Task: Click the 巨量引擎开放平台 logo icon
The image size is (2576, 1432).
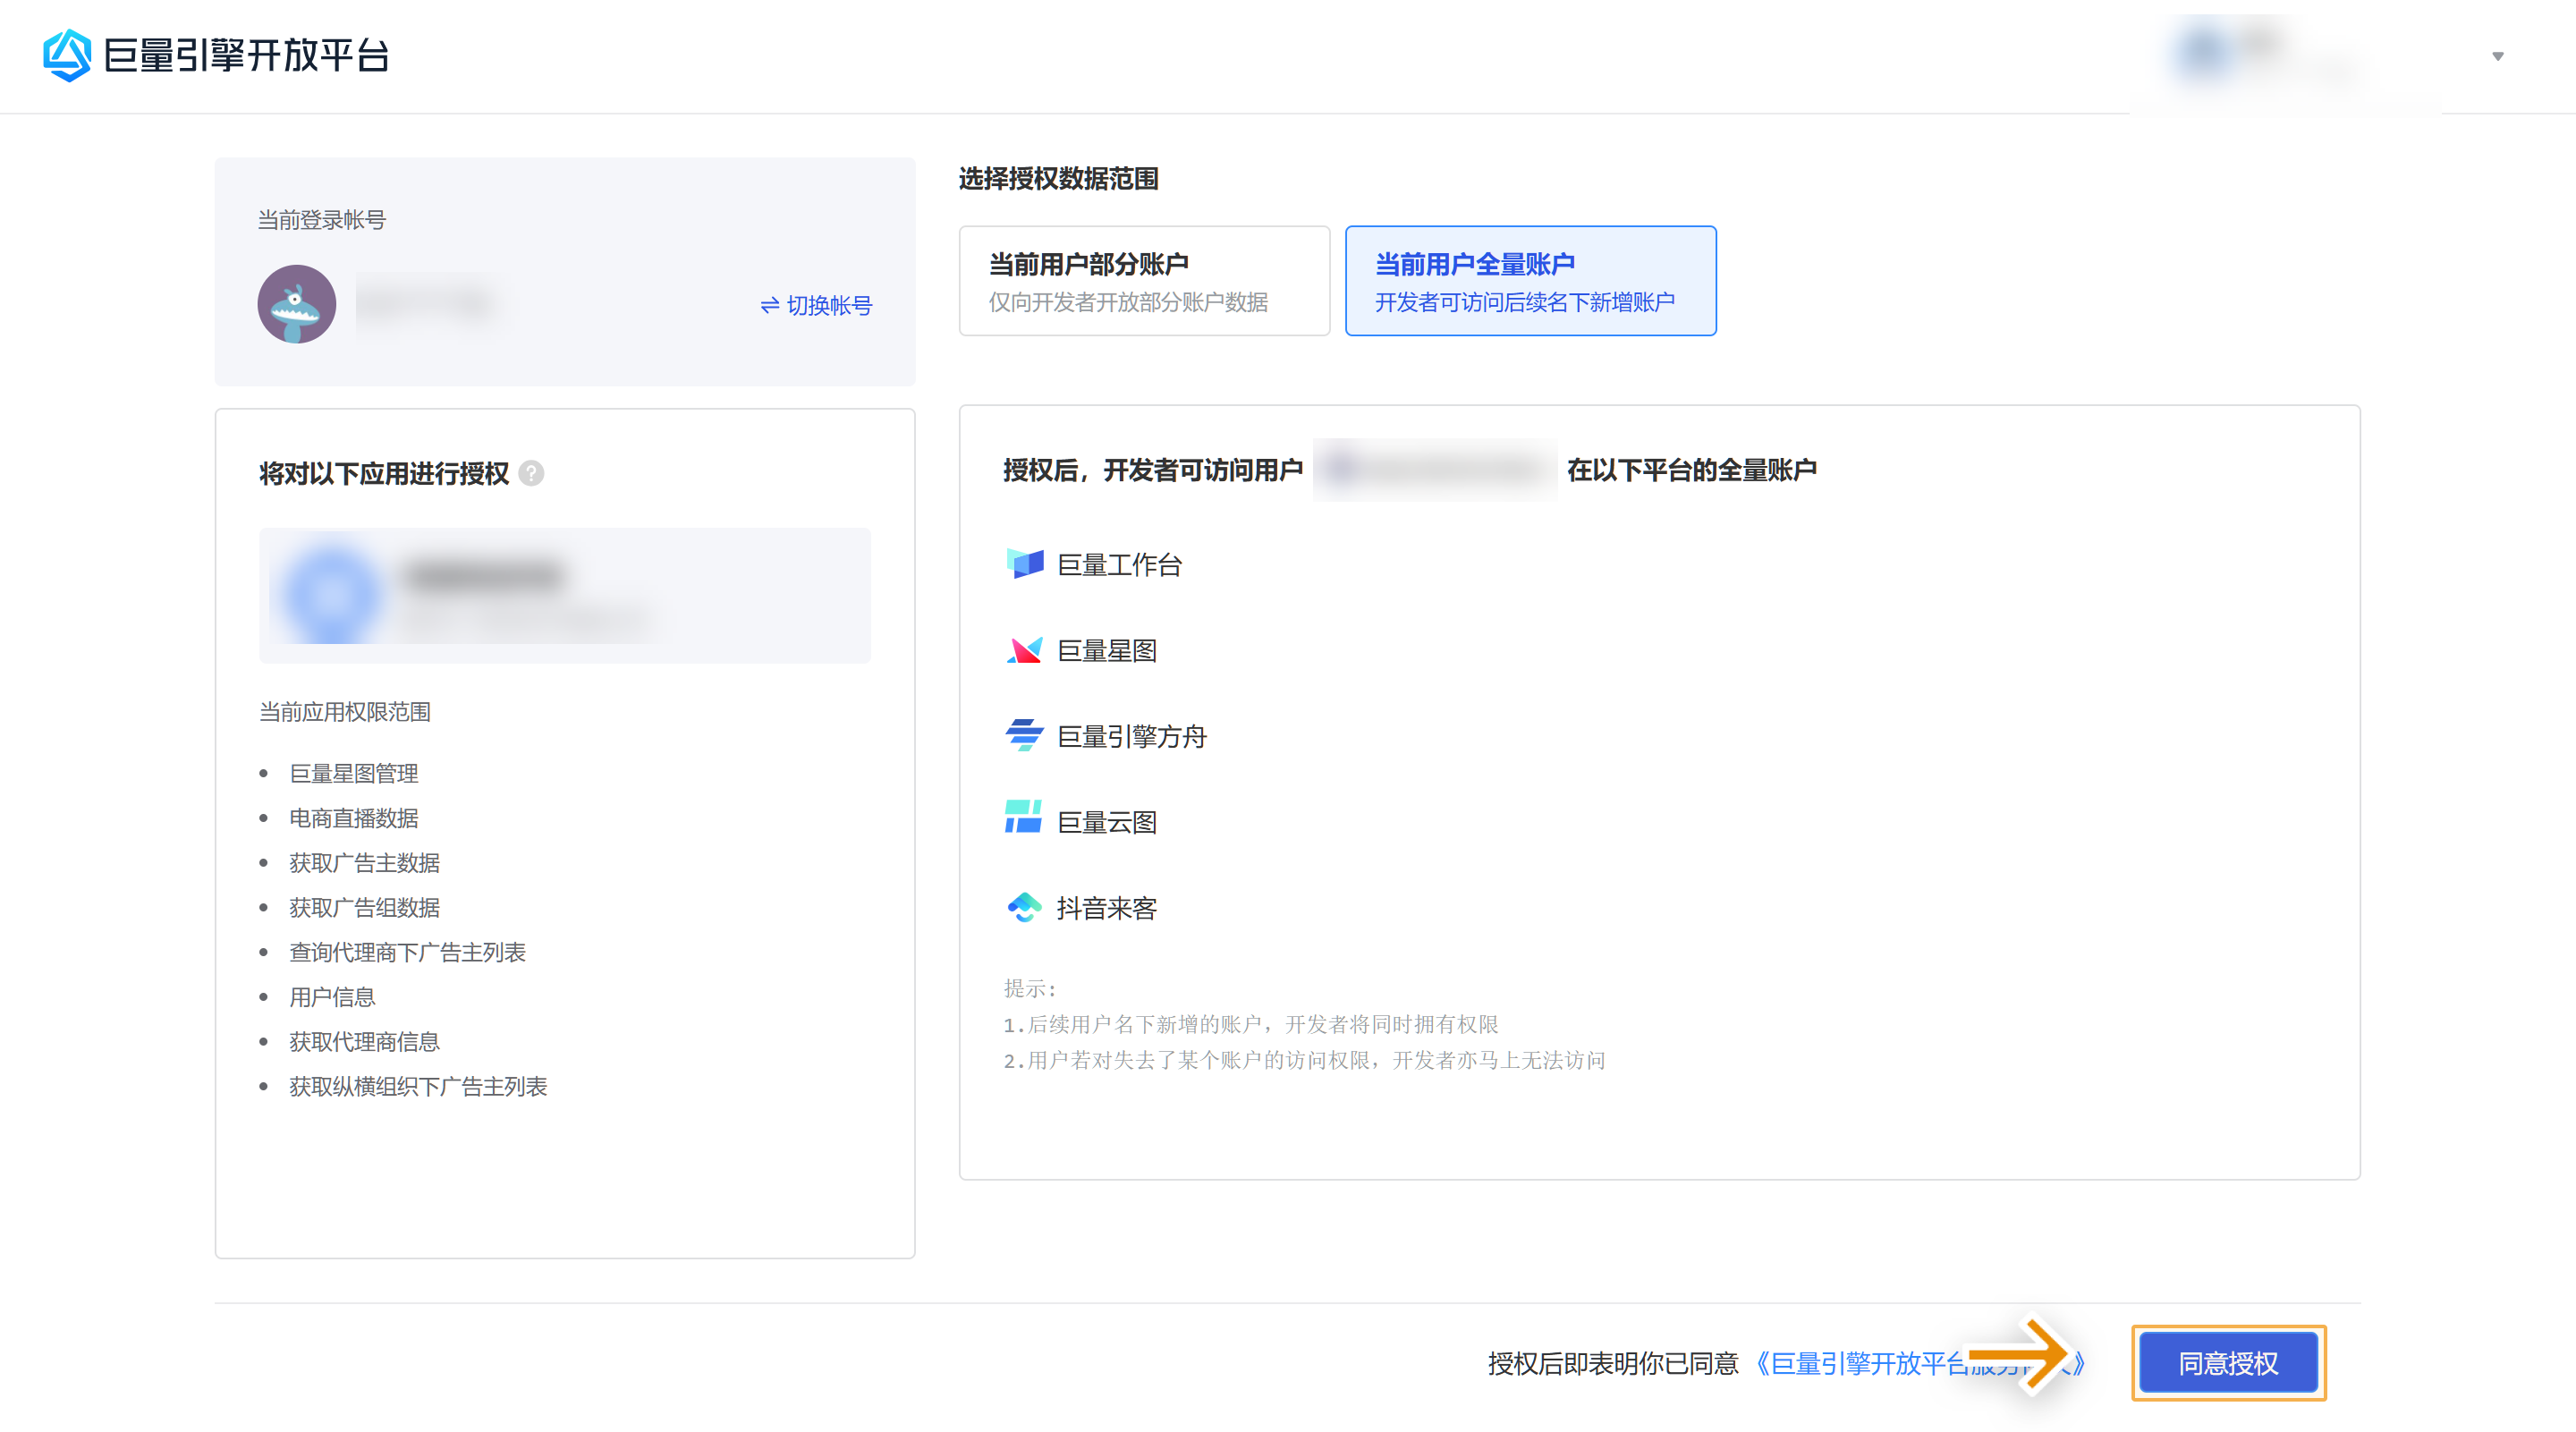Action: point(67,55)
